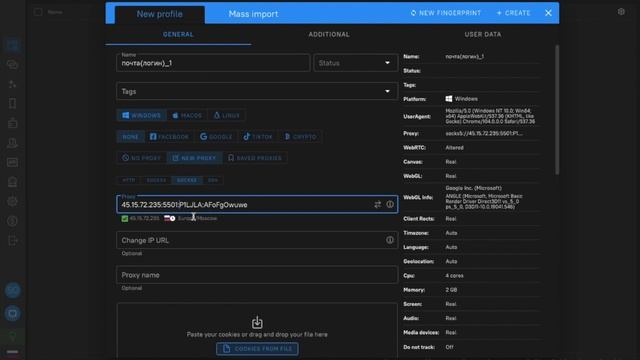Click the dialog's vertical scrollbar

coord(557,110)
